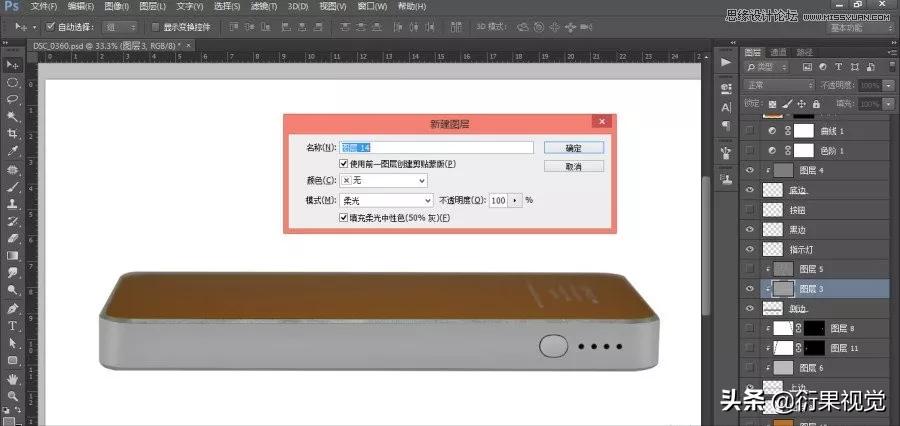Show the 曲线 1 adjustment layer

748,131
